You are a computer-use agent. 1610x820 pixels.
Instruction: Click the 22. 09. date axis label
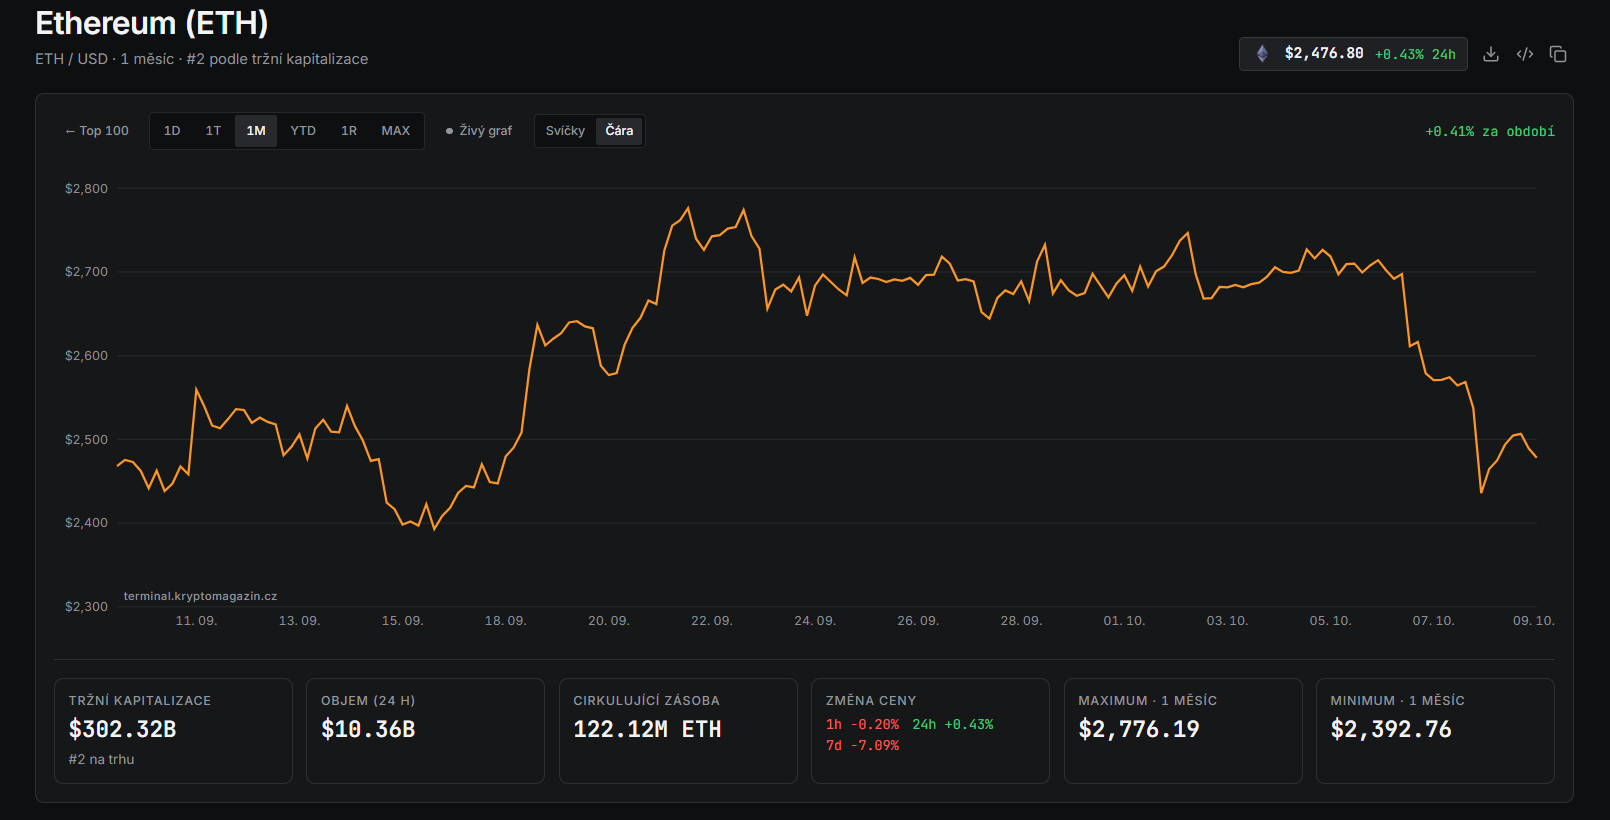tap(712, 621)
